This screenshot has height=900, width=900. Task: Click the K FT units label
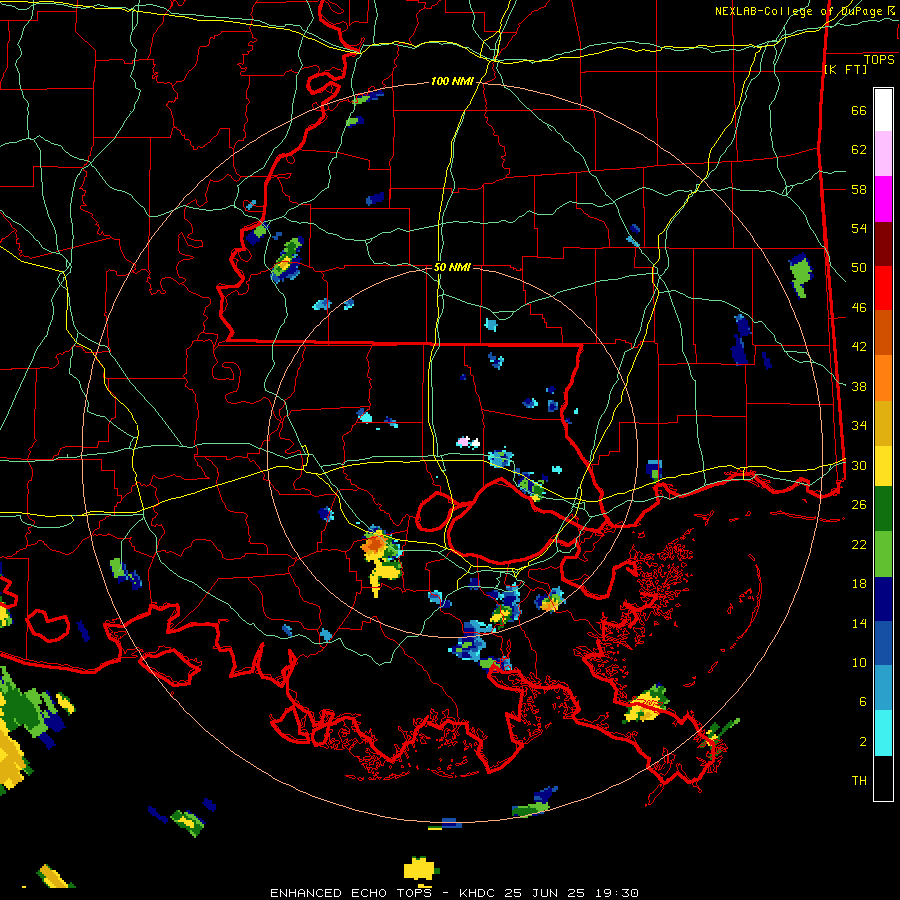(x=845, y=69)
